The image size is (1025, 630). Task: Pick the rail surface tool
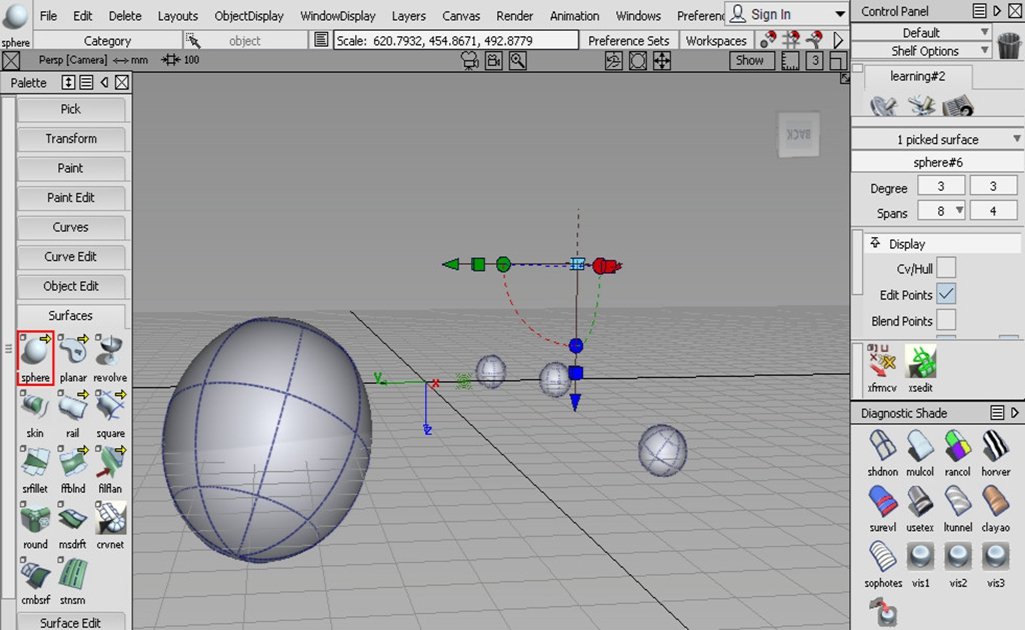(73, 413)
